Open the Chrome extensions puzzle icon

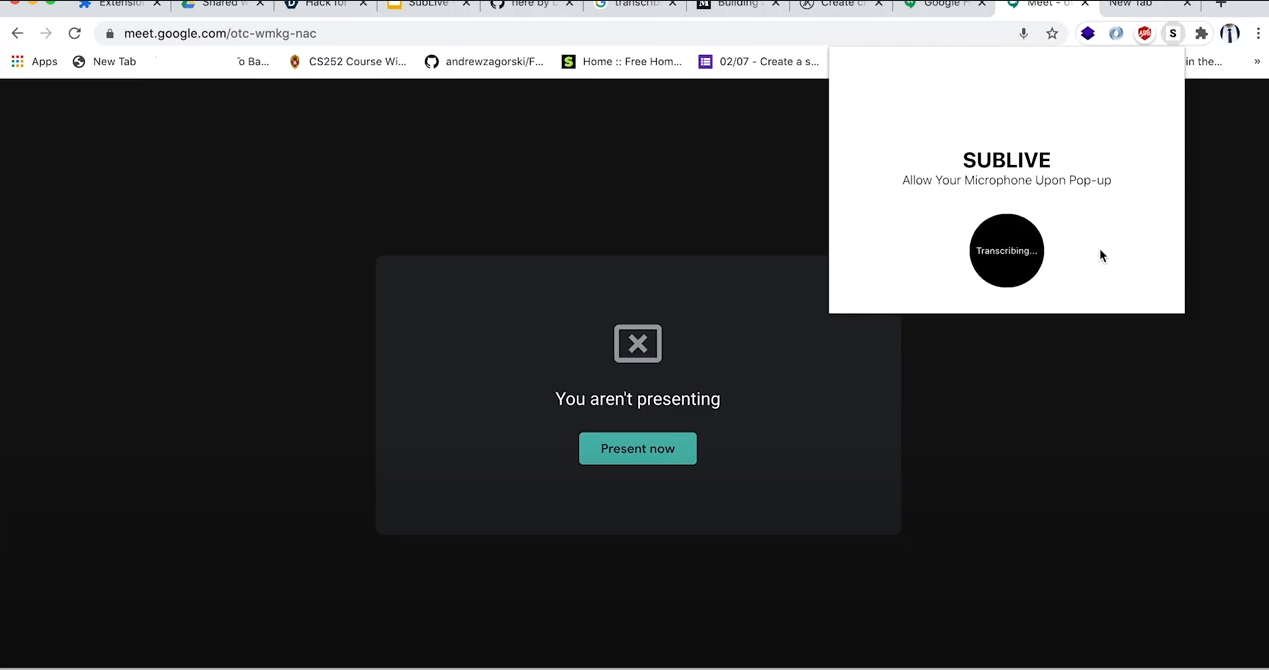pos(1201,34)
